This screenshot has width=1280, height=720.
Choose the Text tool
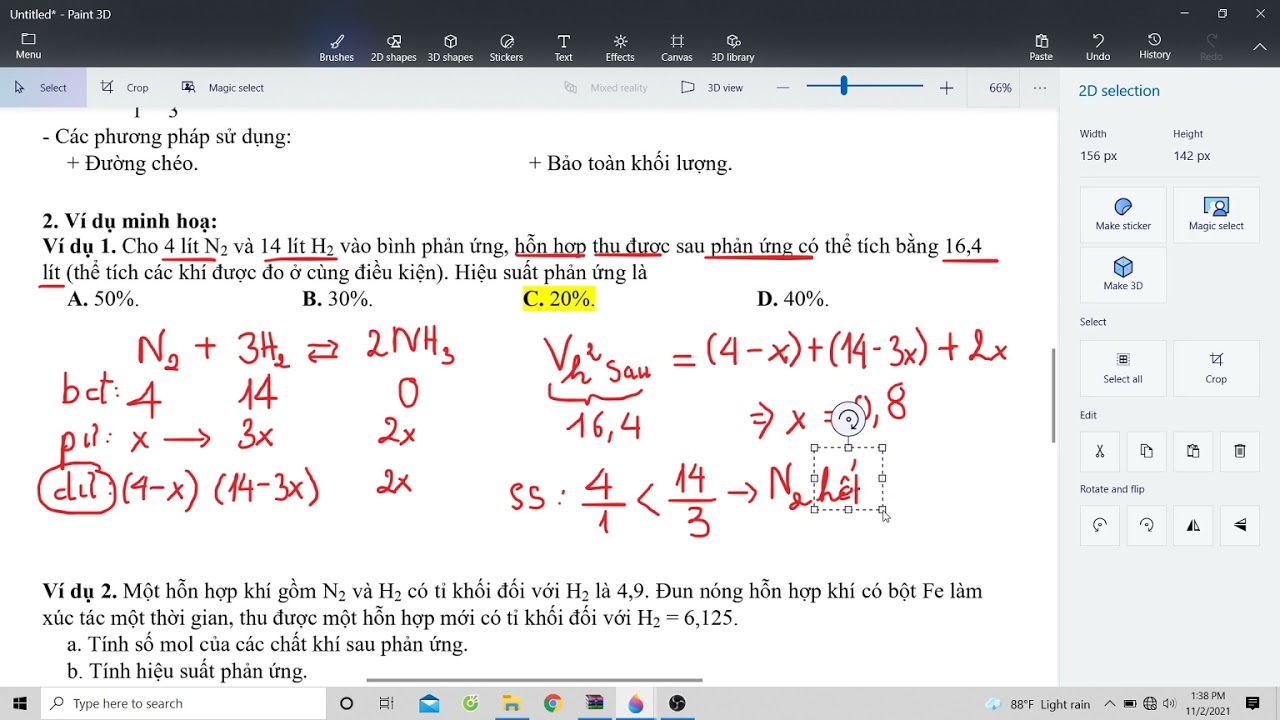click(x=563, y=47)
